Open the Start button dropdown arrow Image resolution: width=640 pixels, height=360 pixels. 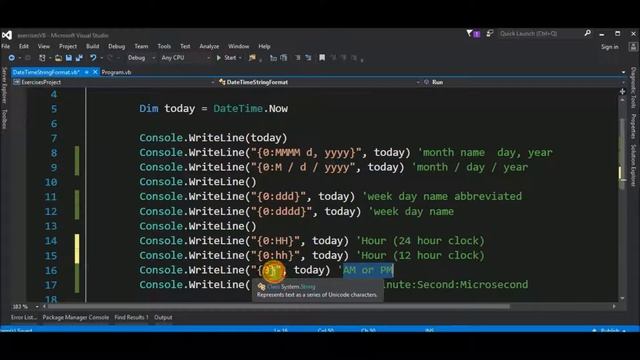pos(240,58)
